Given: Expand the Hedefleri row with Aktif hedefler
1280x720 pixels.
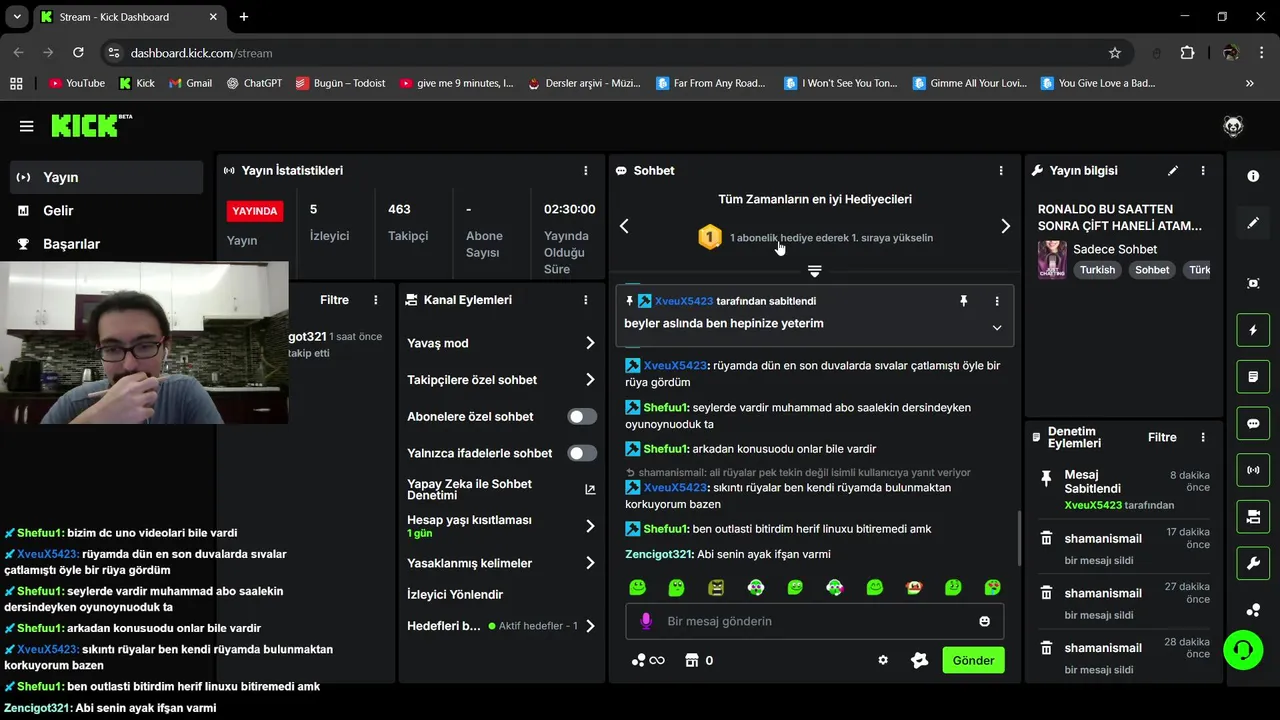Looking at the screenshot, I should 501,626.
